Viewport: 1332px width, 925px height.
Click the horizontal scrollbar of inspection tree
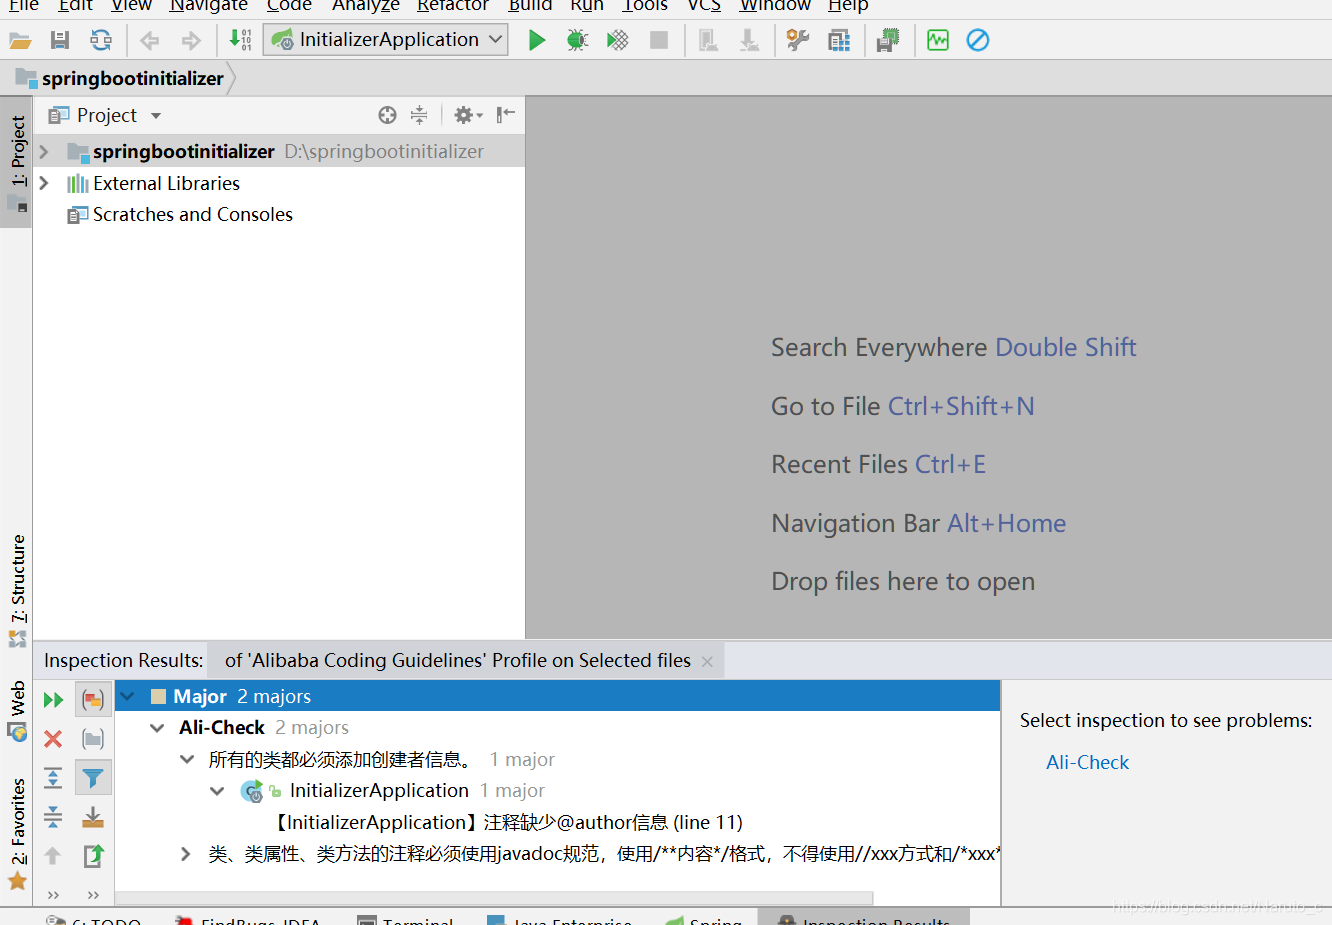tap(494, 898)
